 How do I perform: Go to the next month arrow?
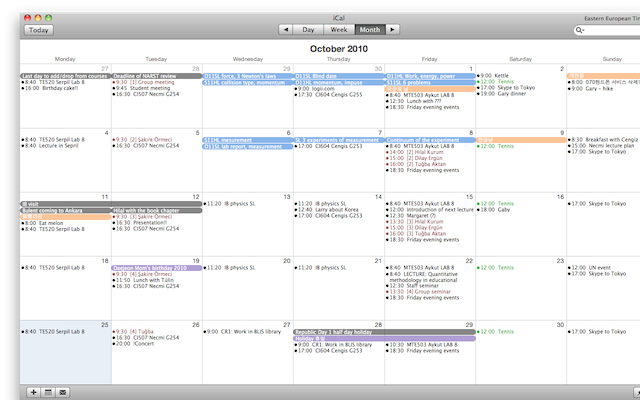tap(393, 30)
